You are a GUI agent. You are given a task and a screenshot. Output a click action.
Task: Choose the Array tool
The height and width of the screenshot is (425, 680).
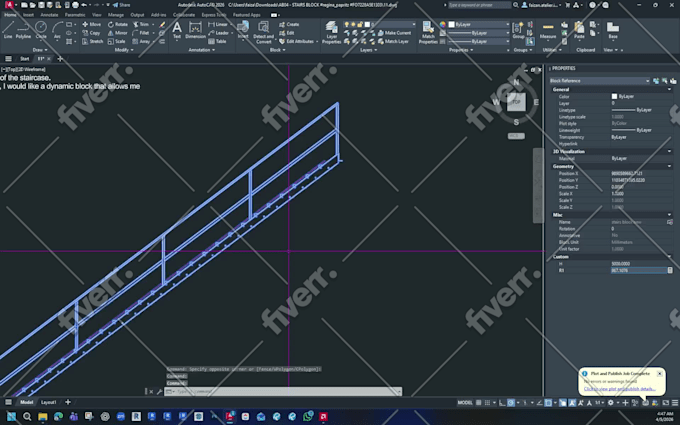point(141,41)
